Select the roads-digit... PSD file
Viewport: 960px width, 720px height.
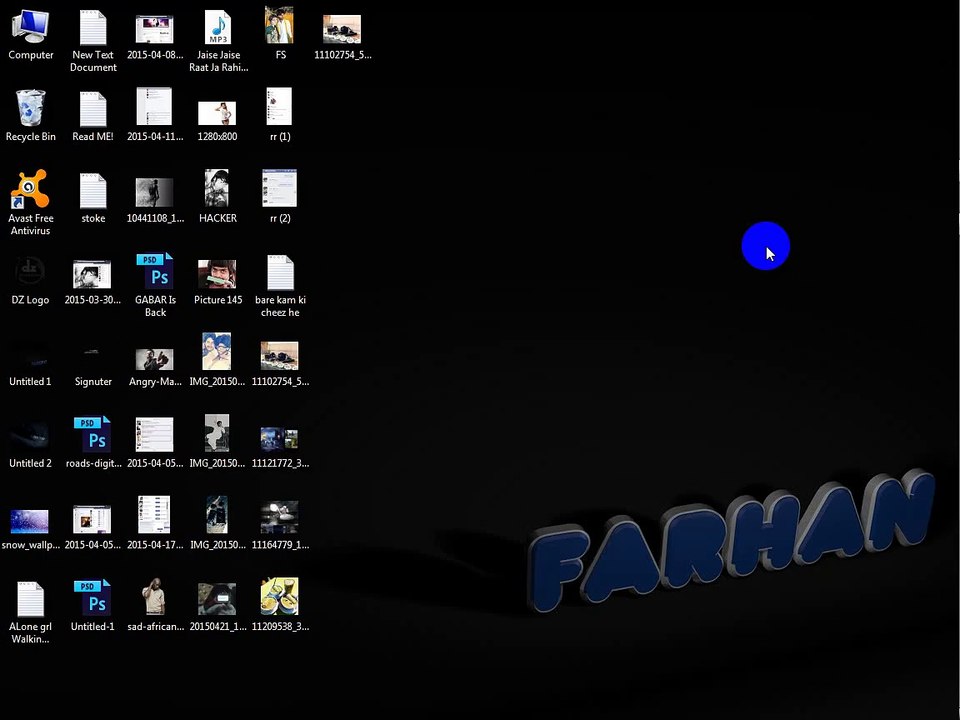point(93,442)
